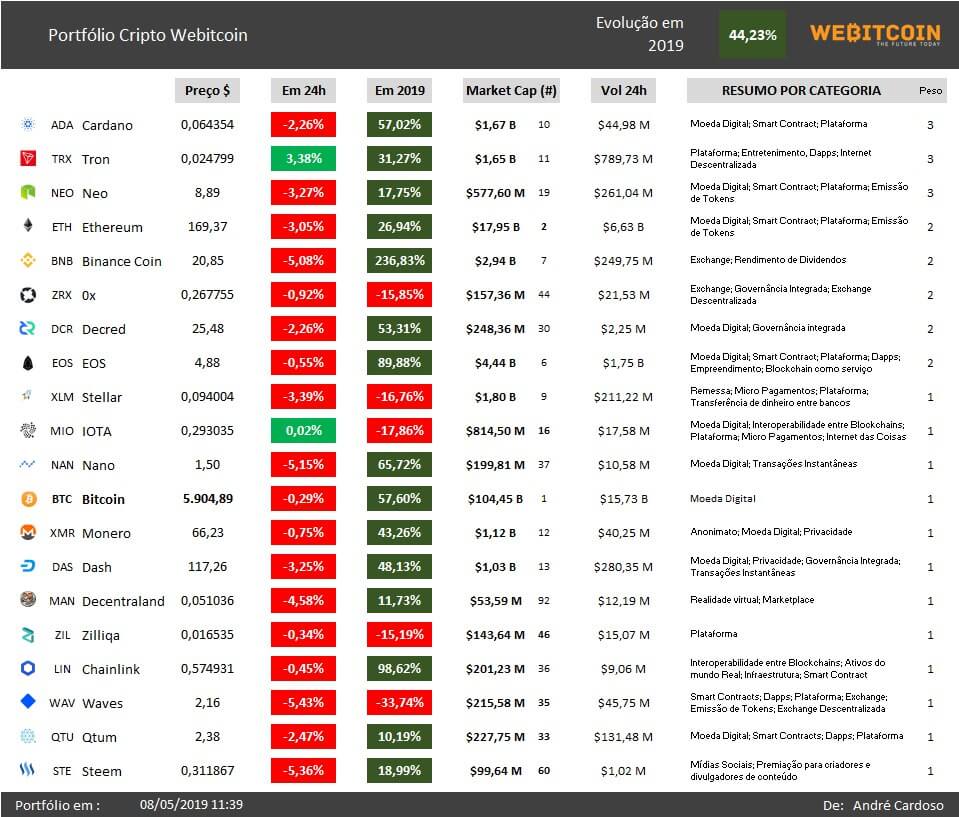
Task: Click Chainlink's 98,62% 2019 cell
Action: tap(399, 668)
